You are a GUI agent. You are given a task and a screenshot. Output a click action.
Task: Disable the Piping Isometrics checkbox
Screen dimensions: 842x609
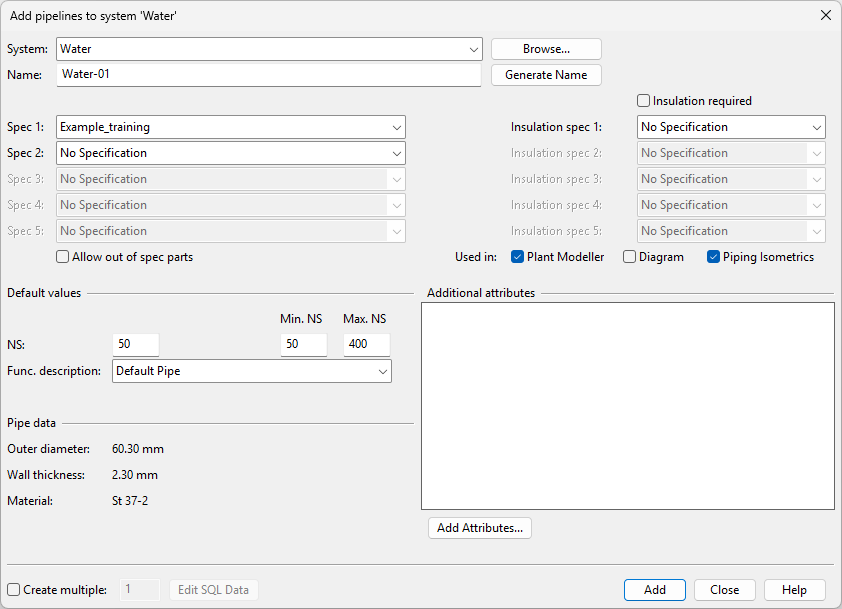(714, 257)
